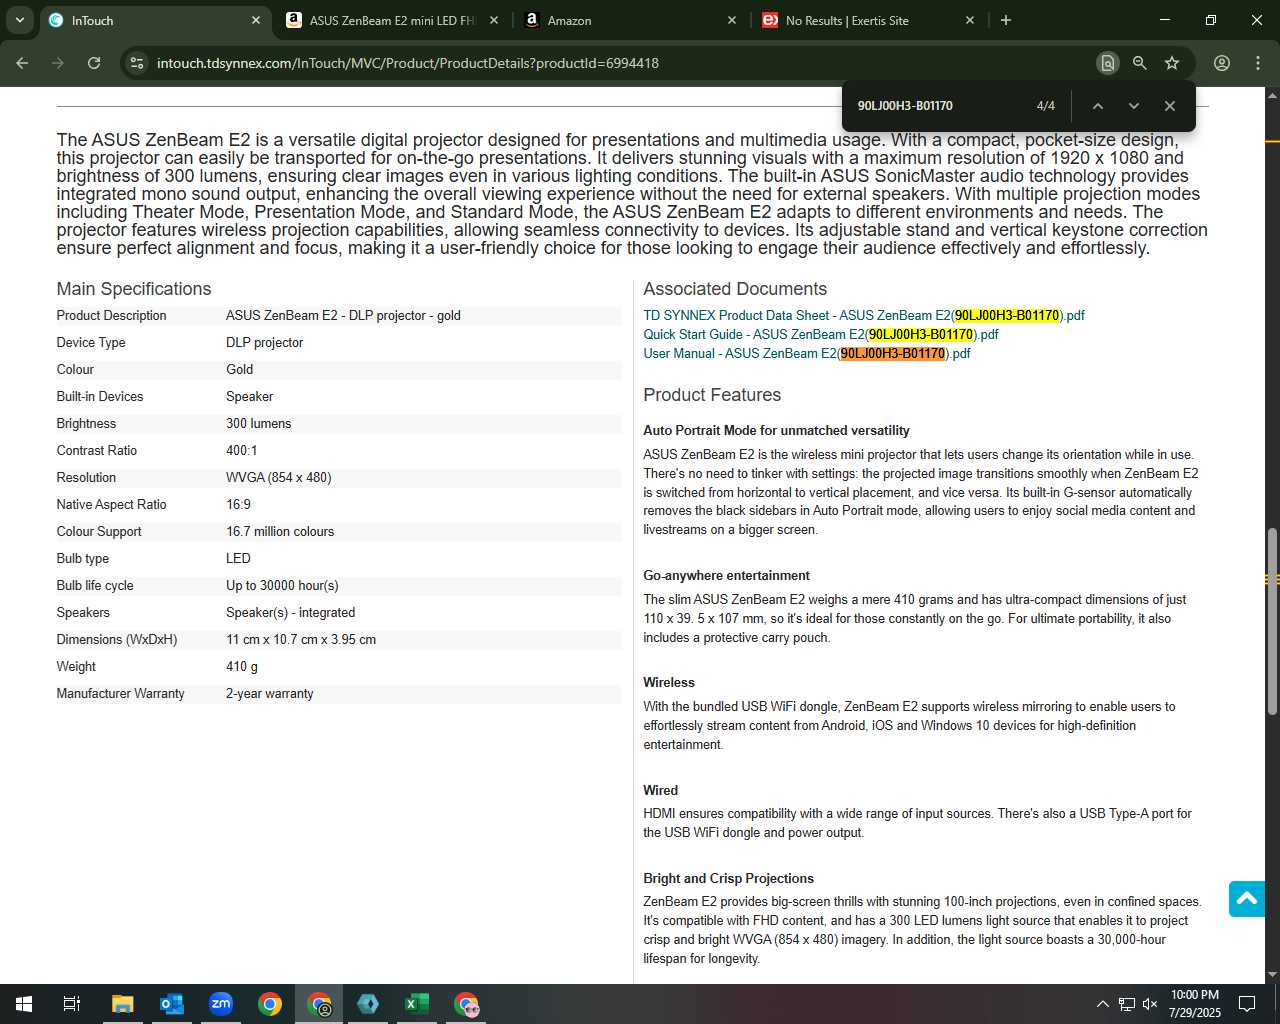This screenshot has width=1280, height=1024.
Task: Show hidden system tray icons
Action: click(1102, 1004)
